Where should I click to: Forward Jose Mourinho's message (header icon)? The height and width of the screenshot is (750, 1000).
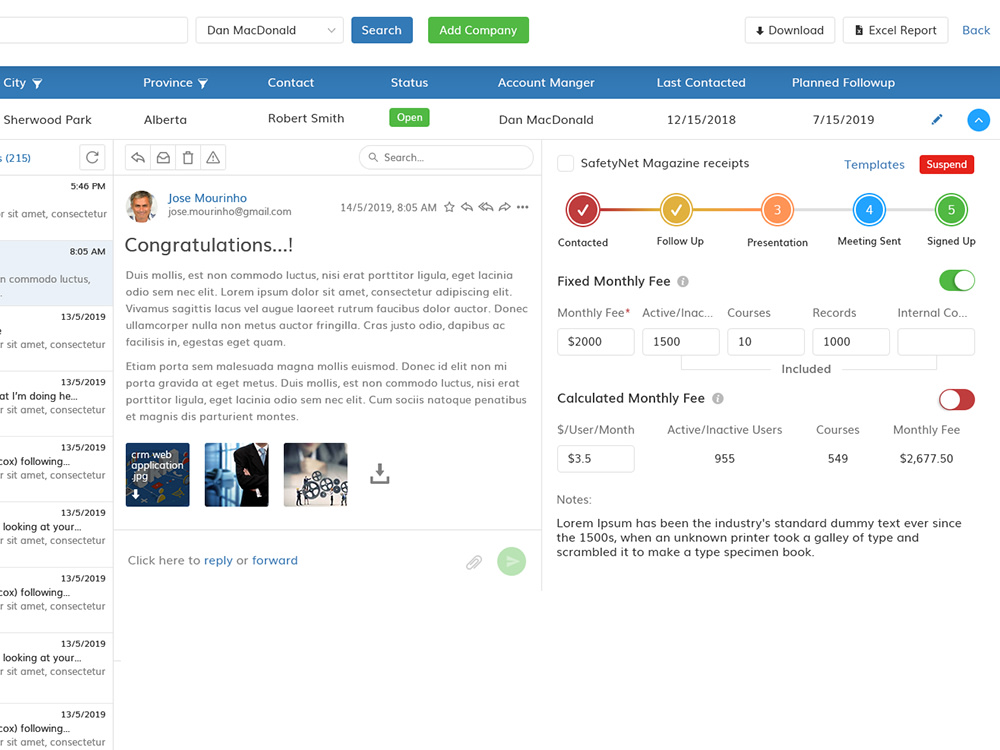coord(504,207)
